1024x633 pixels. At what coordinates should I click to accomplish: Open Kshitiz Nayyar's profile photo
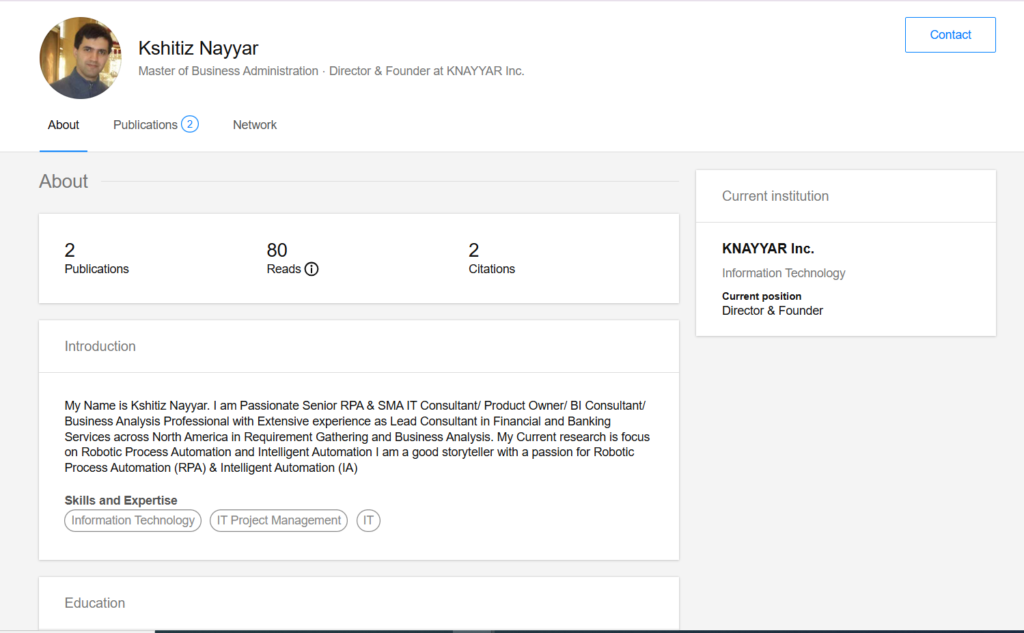[x=80, y=58]
